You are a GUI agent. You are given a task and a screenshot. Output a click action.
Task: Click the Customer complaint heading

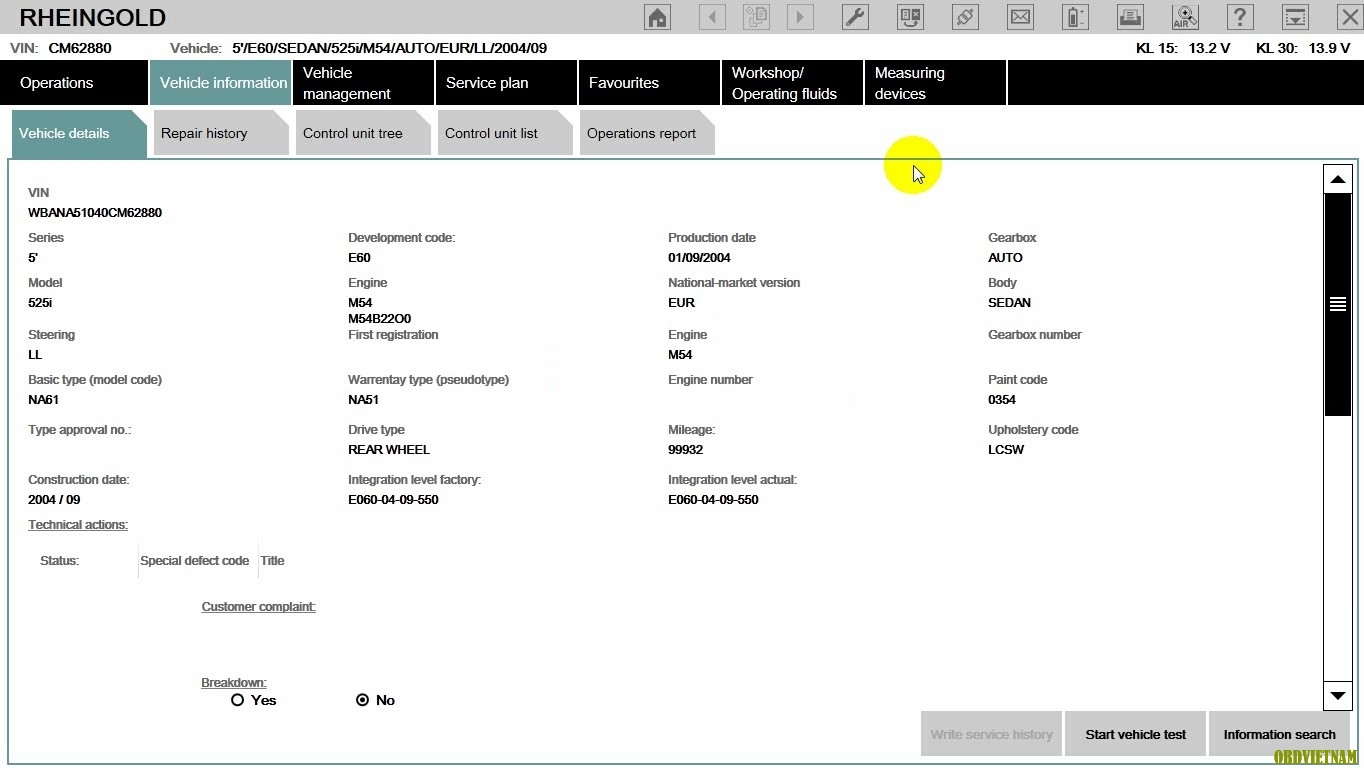click(x=259, y=607)
